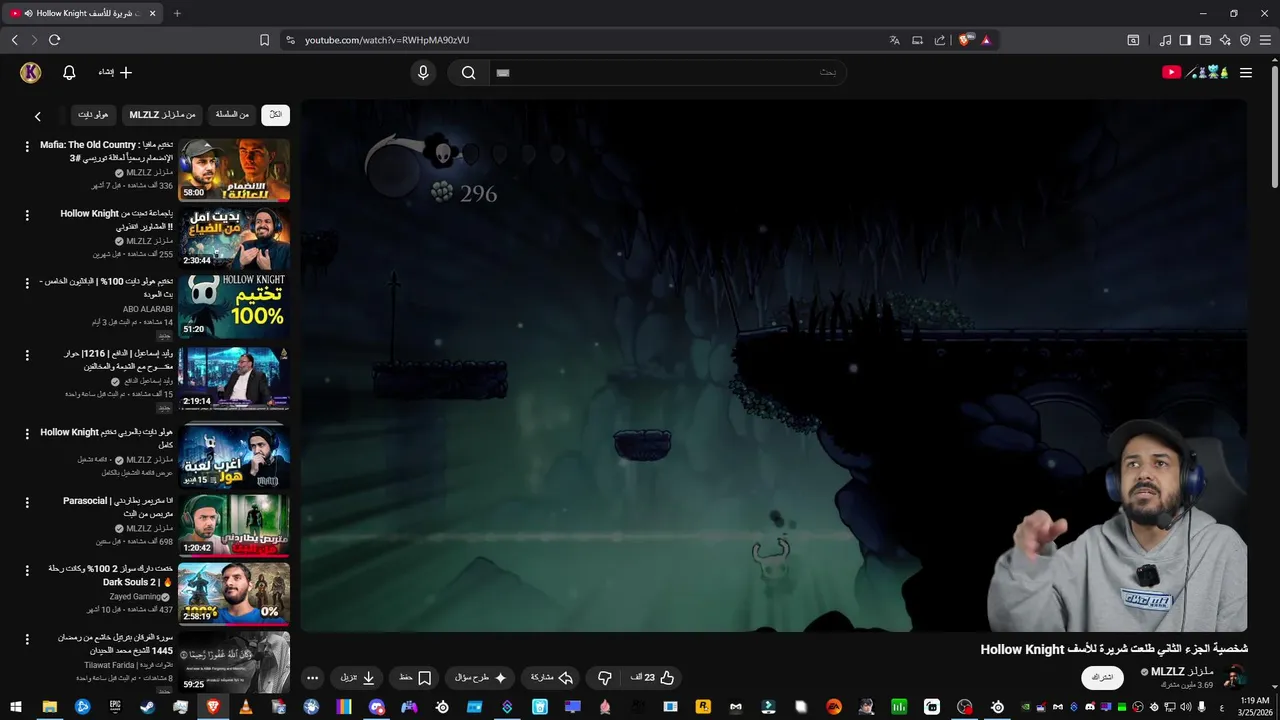Open Mafia: The Old Country video thumbnail

pyautogui.click(x=234, y=170)
